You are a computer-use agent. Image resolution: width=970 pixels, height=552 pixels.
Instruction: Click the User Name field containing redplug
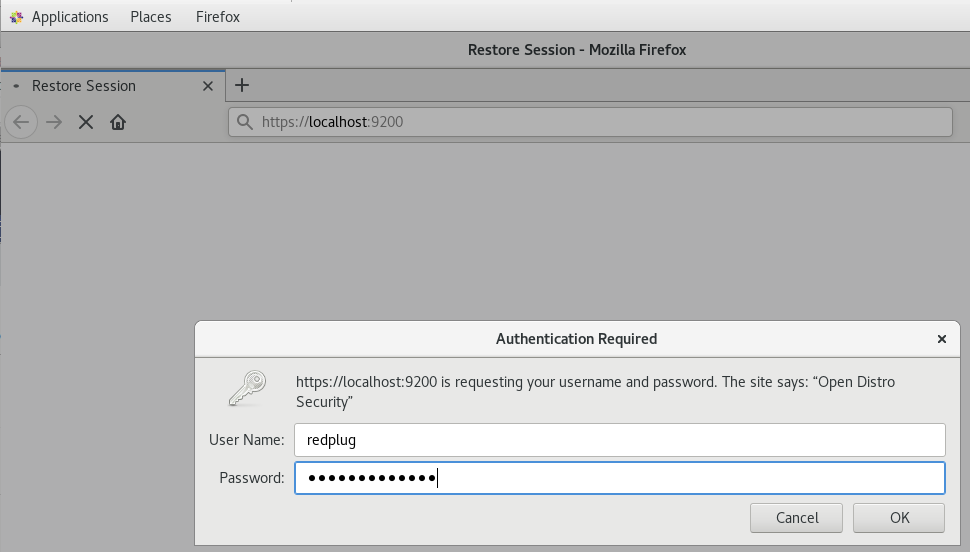[x=620, y=440]
